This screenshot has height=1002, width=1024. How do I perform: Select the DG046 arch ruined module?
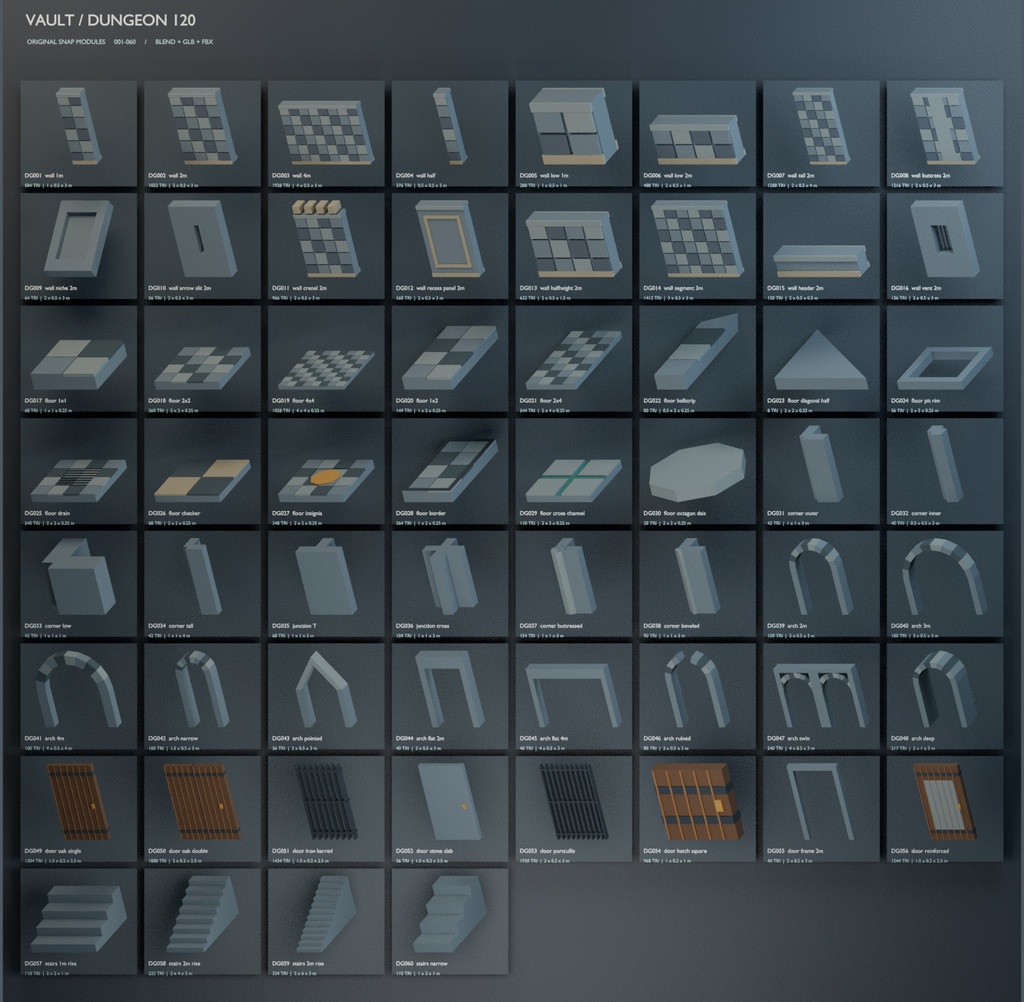(697, 697)
